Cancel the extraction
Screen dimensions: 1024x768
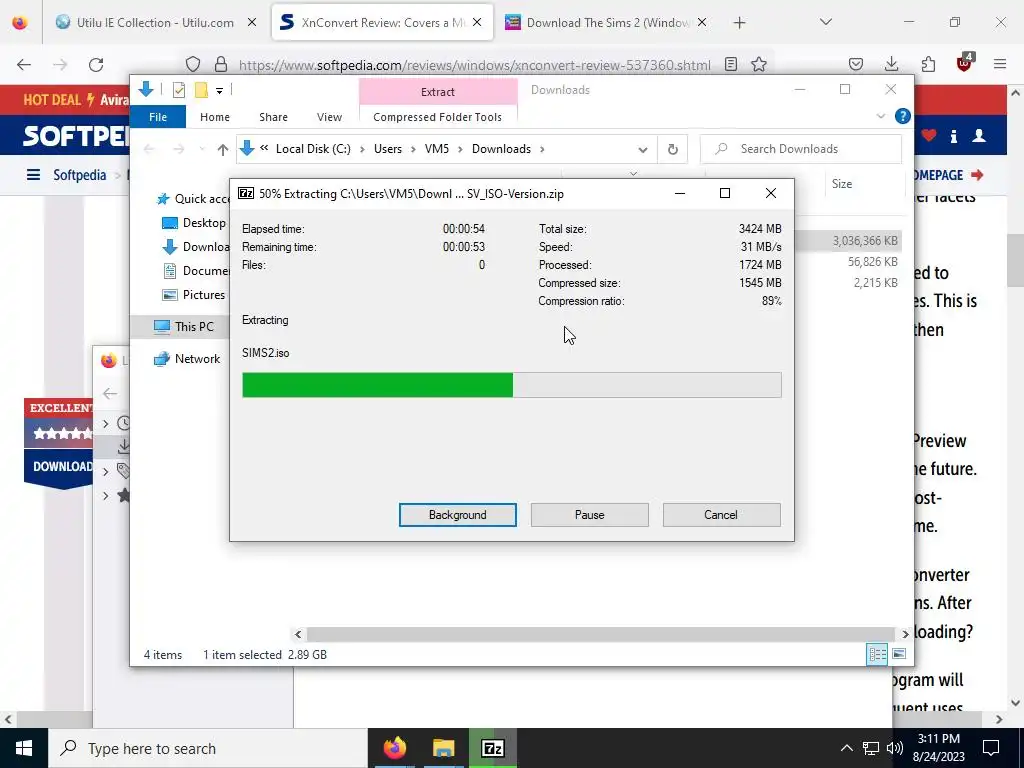[721, 515]
